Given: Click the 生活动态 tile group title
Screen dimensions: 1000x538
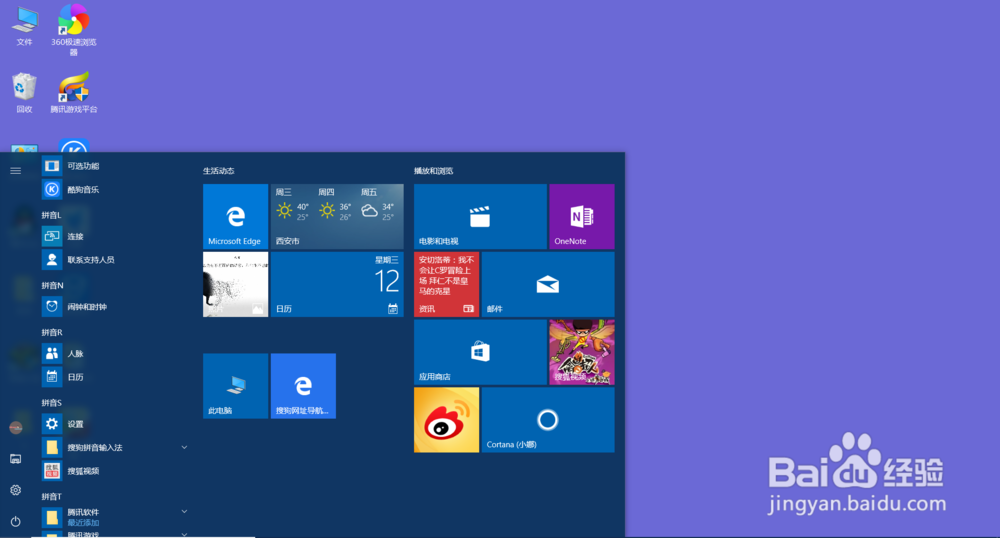Looking at the screenshot, I should point(219,171).
